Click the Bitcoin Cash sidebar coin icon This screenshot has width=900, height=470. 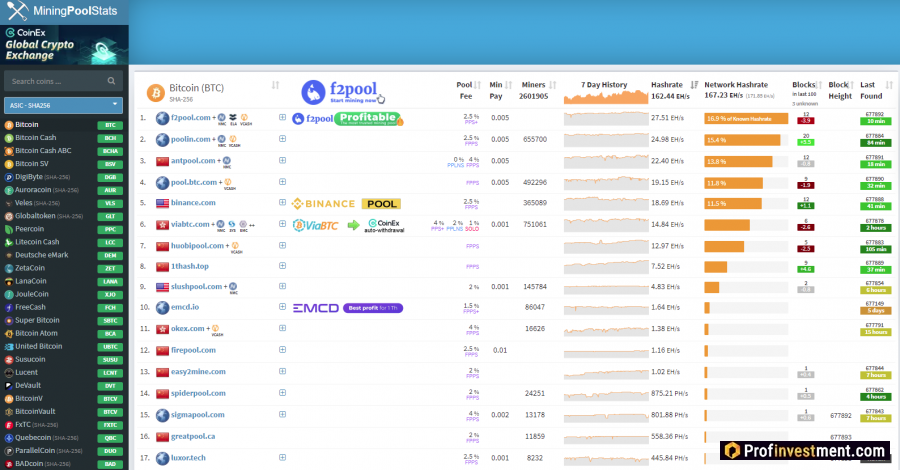pyautogui.click(x=9, y=138)
